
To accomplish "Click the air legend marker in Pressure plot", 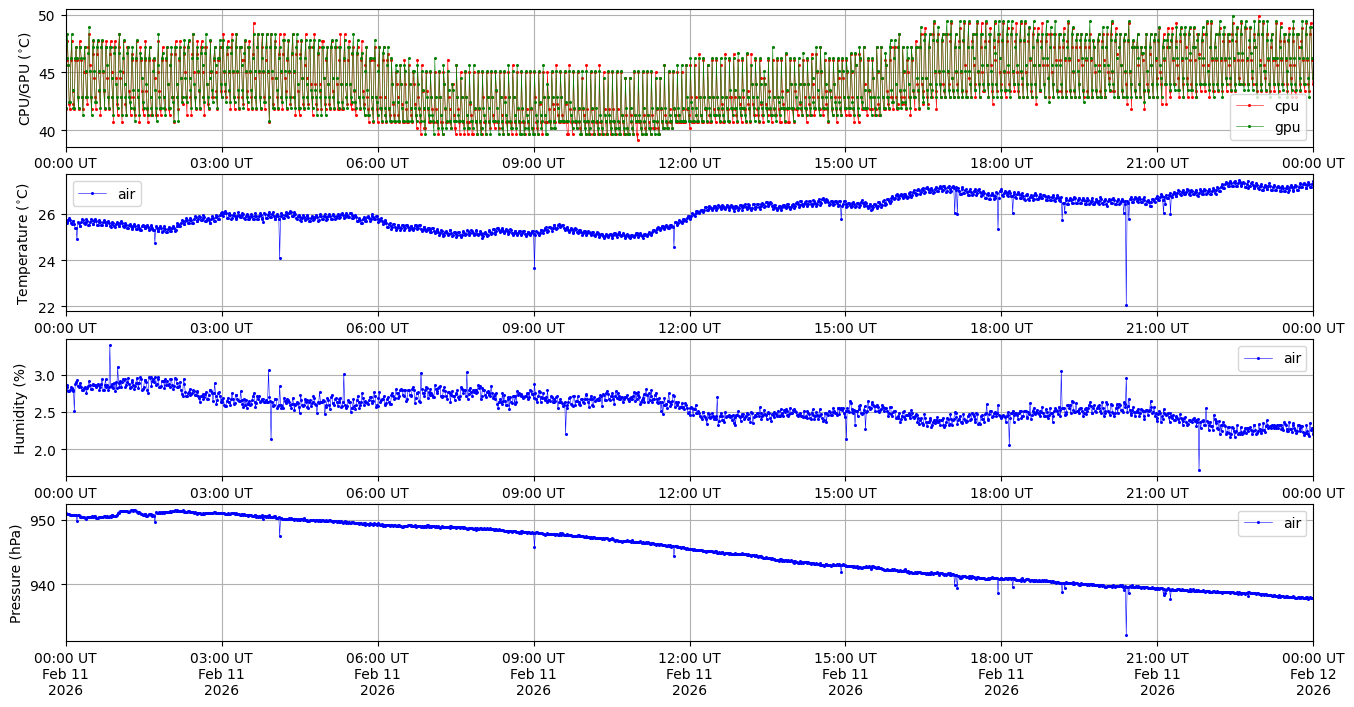I will point(1257,523).
